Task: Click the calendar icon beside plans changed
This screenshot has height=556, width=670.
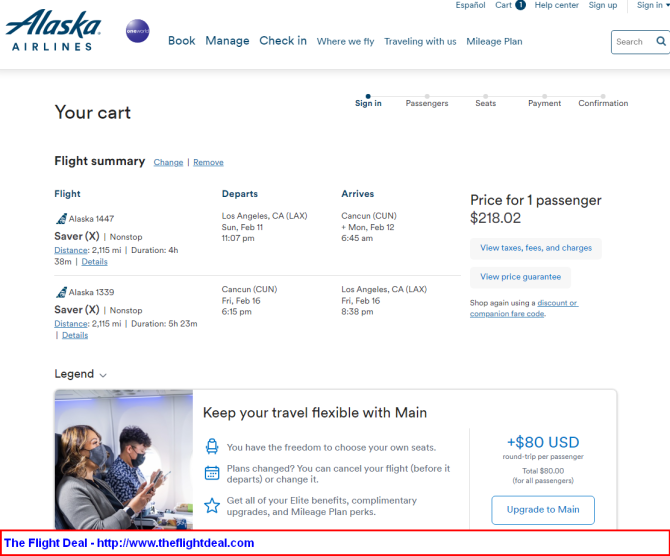Action: click(212, 473)
